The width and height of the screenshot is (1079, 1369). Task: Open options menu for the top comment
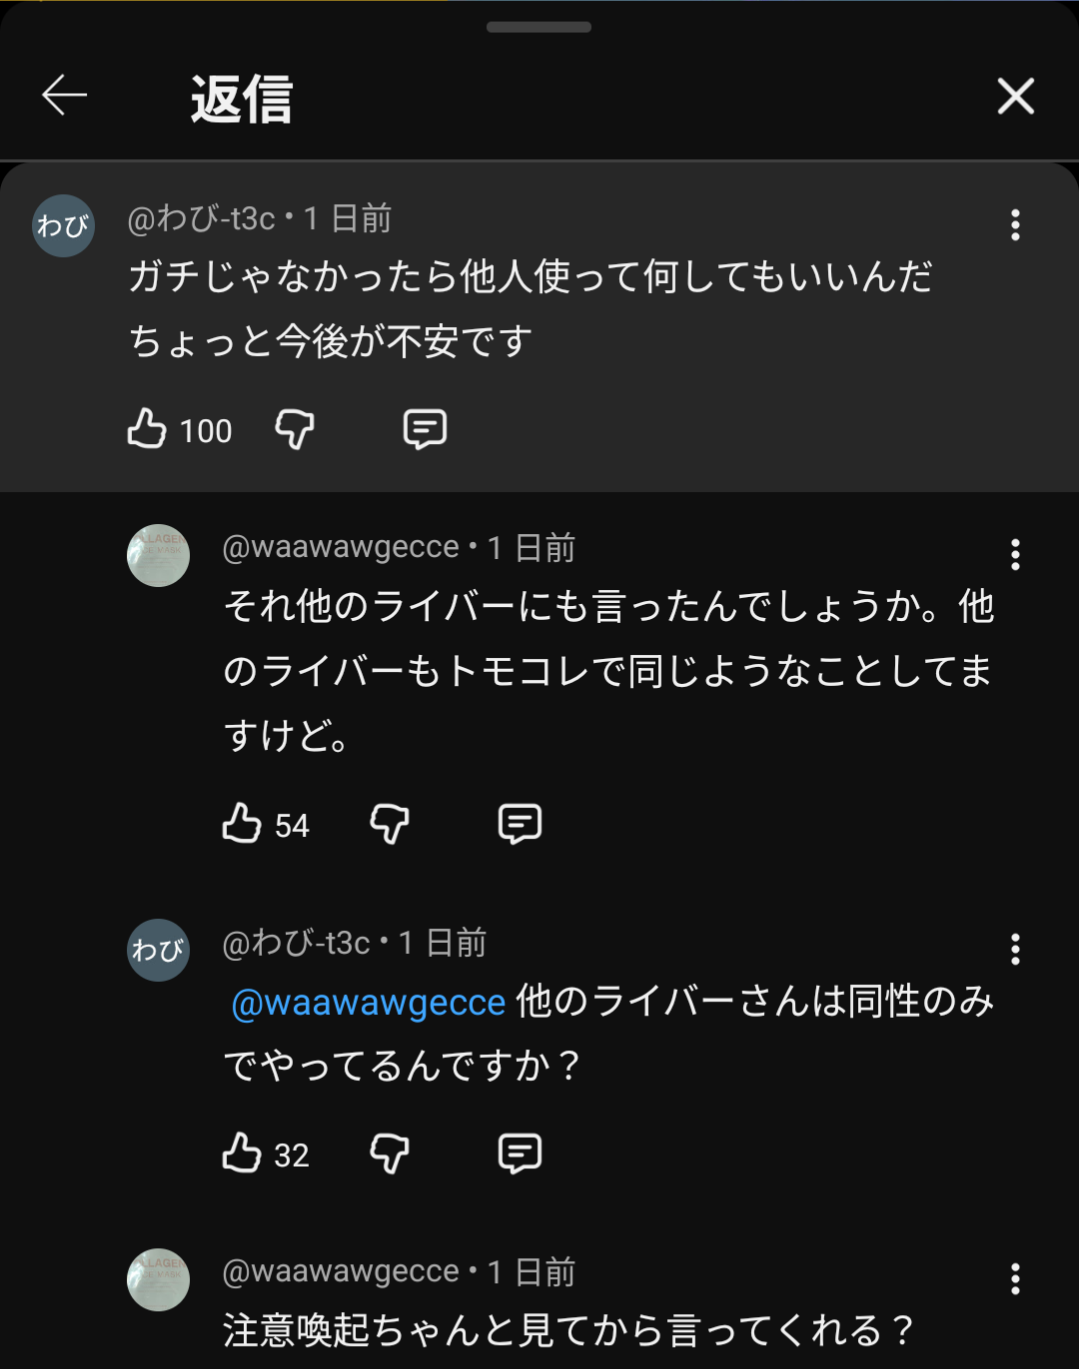(1015, 225)
